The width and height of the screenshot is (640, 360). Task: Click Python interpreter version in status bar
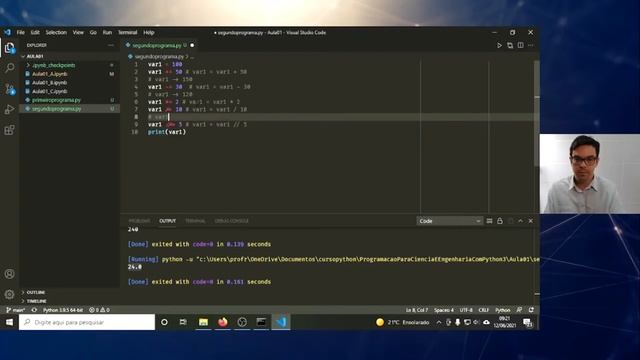tap(63, 310)
